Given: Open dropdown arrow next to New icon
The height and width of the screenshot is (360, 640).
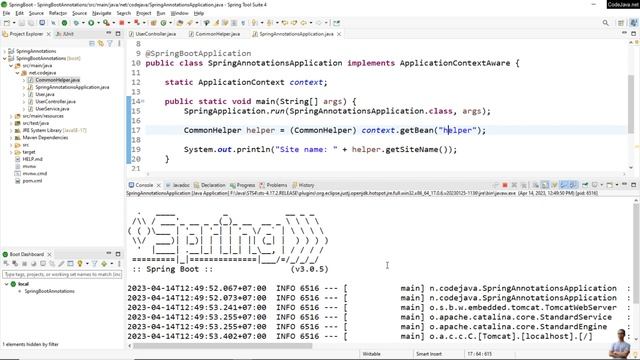Looking at the screenshot, I should coord(13,23).
